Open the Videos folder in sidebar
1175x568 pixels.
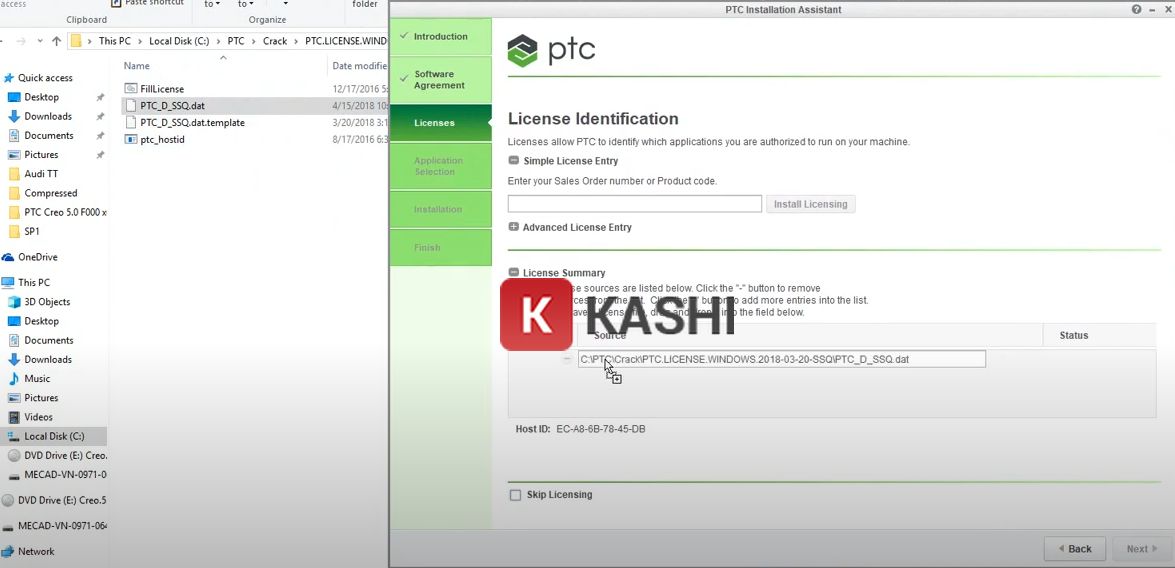[38, 417]
